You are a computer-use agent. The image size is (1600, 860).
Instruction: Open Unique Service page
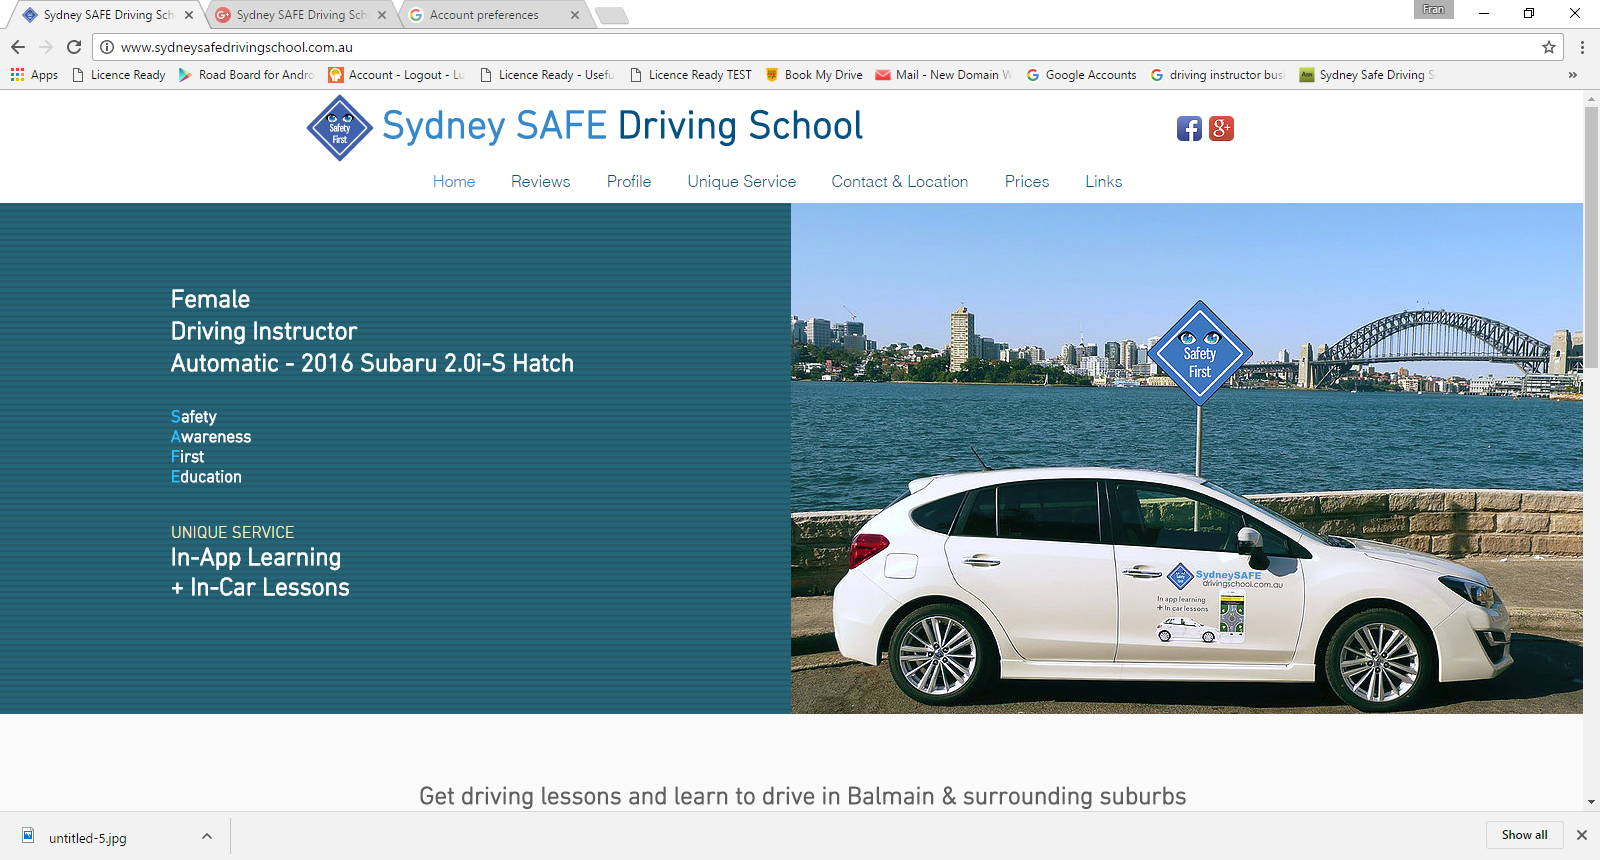click(x=742, y=182)
